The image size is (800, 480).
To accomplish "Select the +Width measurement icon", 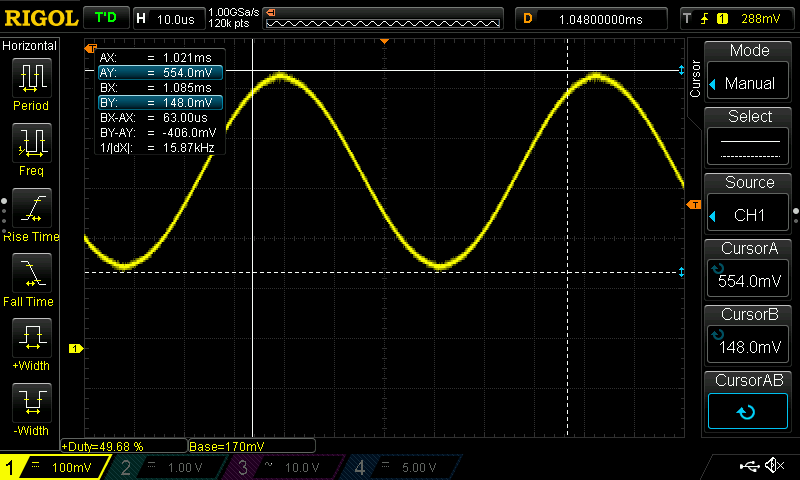I will 32,337.
